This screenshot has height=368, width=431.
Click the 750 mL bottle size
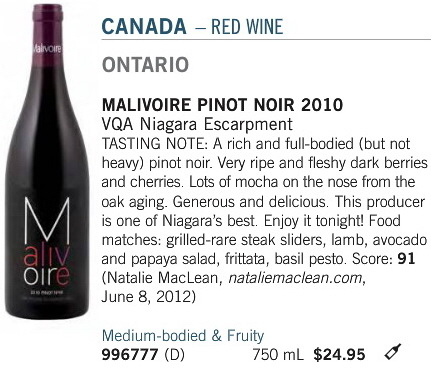tap(278, 354)
